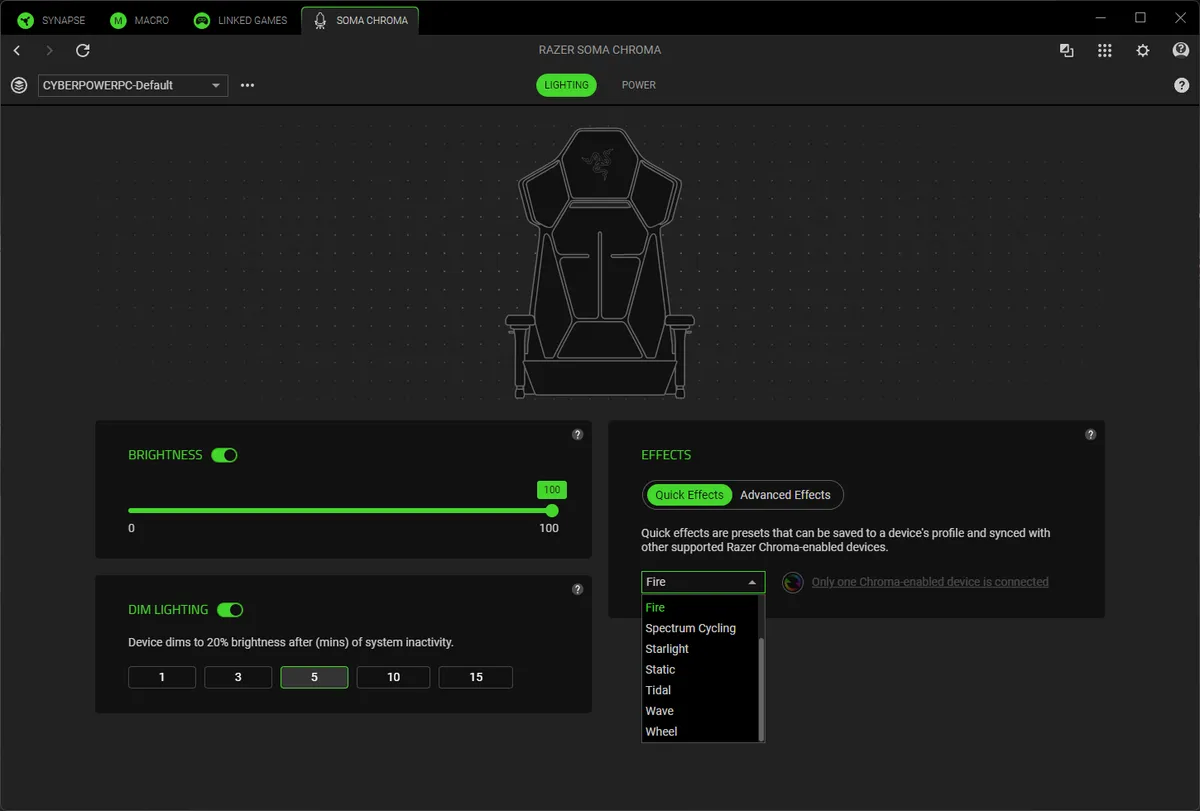This screenshot has height=811, width=1200.
Task: Open the Macro tab
Action: click(142, 20)
